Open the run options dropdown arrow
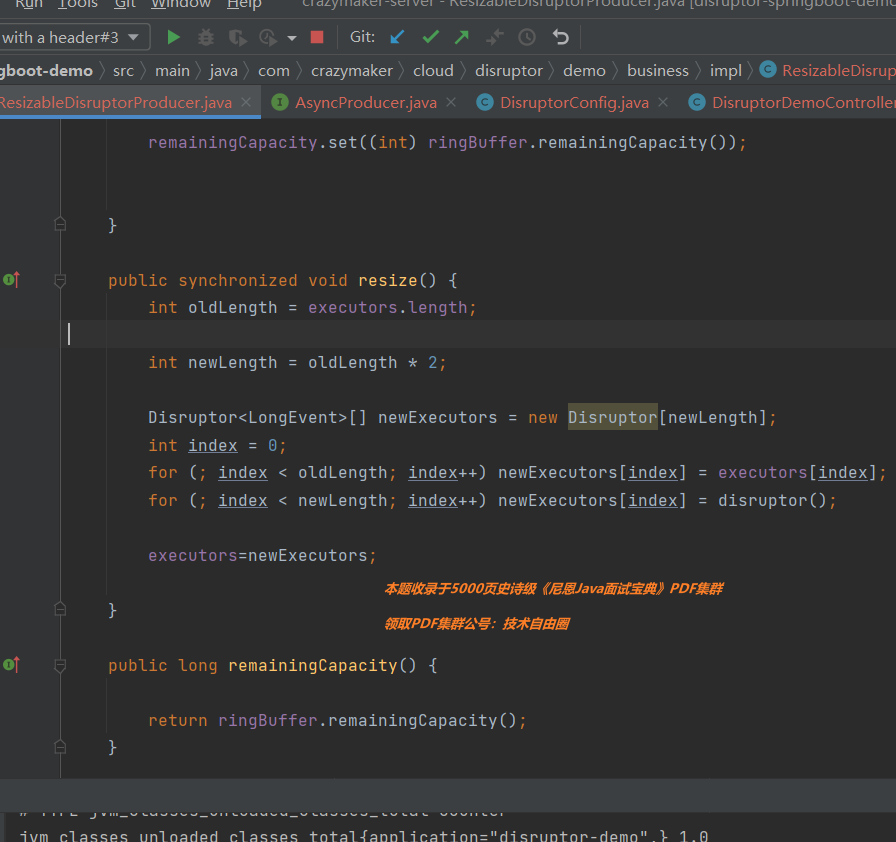Screen dimensions: 896x842 tap(292, 38)
